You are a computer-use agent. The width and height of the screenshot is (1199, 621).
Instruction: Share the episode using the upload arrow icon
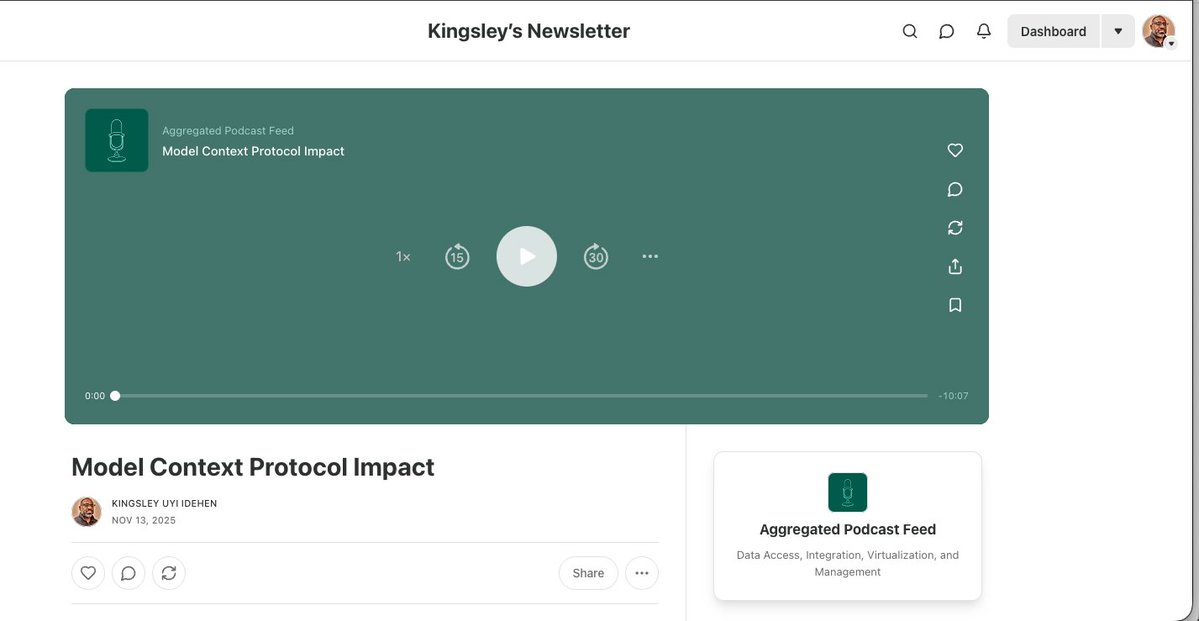pyautogui.click(x=954, y=266)
